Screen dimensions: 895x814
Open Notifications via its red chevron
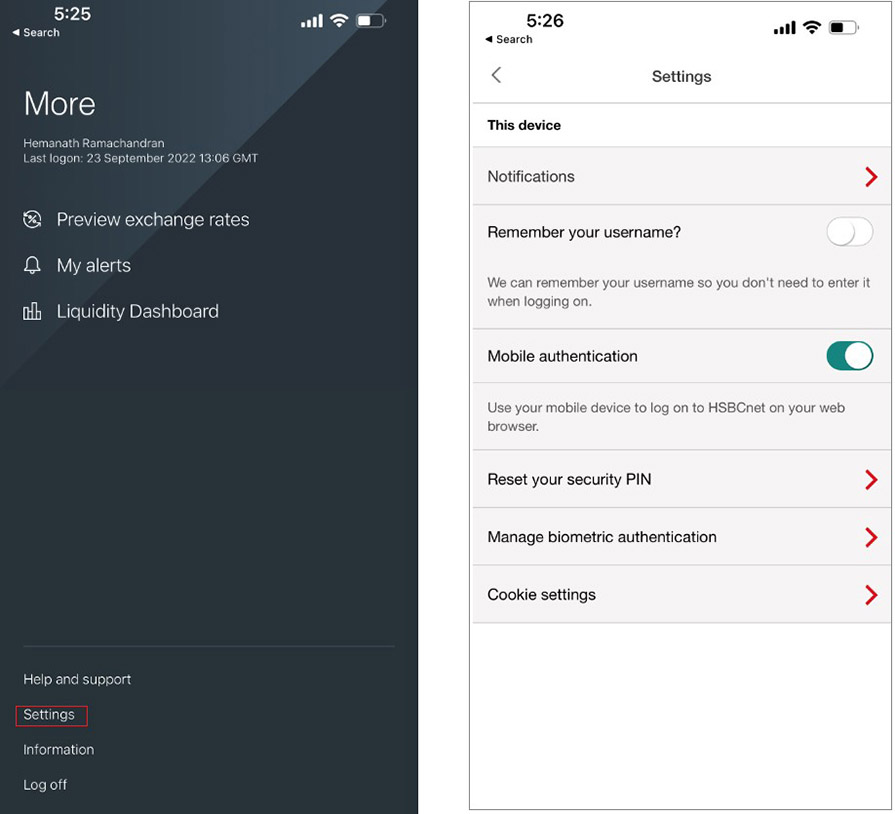tap(870, 177)
